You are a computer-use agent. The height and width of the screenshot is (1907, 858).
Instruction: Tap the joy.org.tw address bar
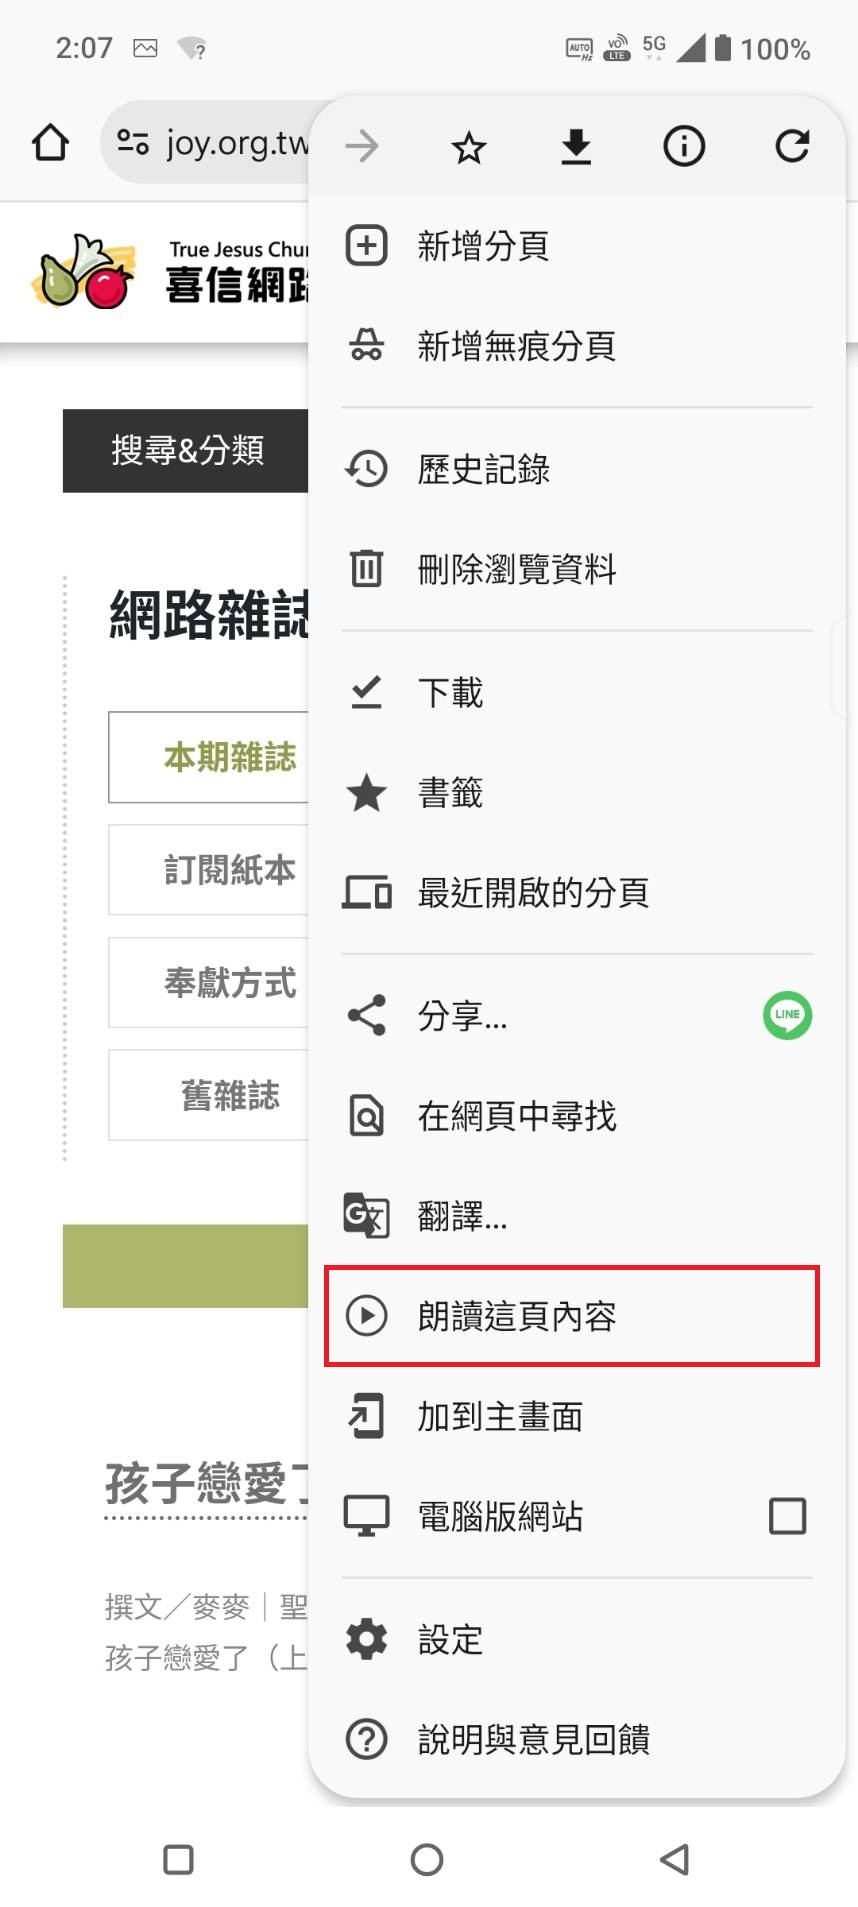237,143
